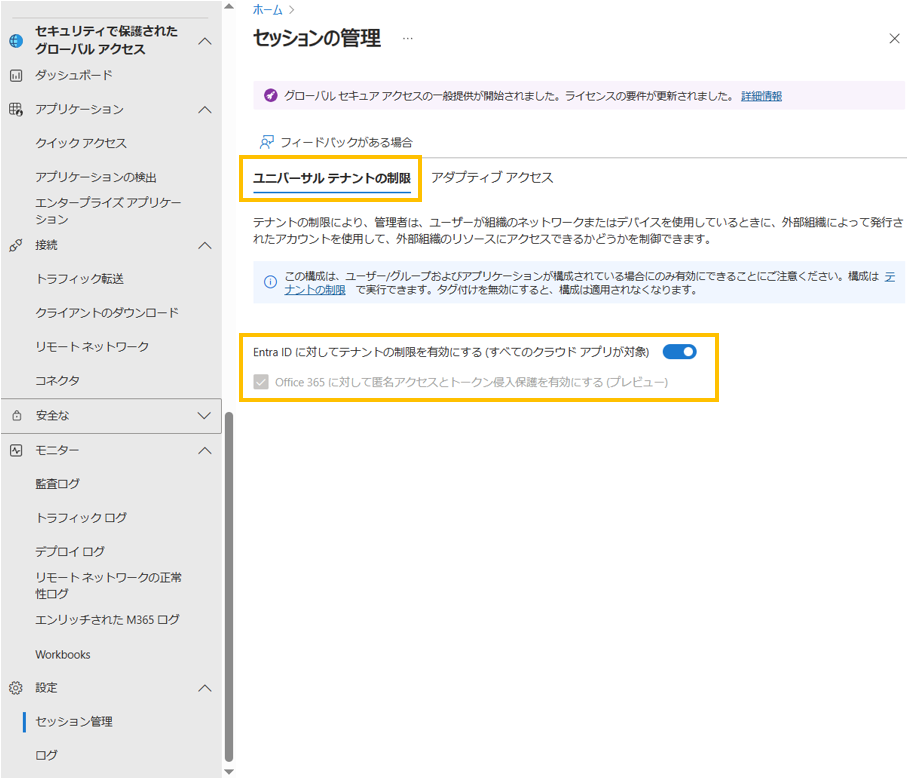Collapse the セキュリティで保護されたグローバル アクセス section
Viewport: 907px width, 778px height.
point(205,41)
